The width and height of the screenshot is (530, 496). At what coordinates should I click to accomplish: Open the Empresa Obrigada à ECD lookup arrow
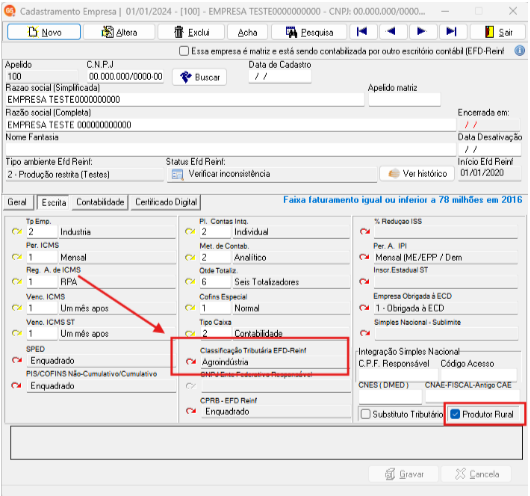pos(364,308)
